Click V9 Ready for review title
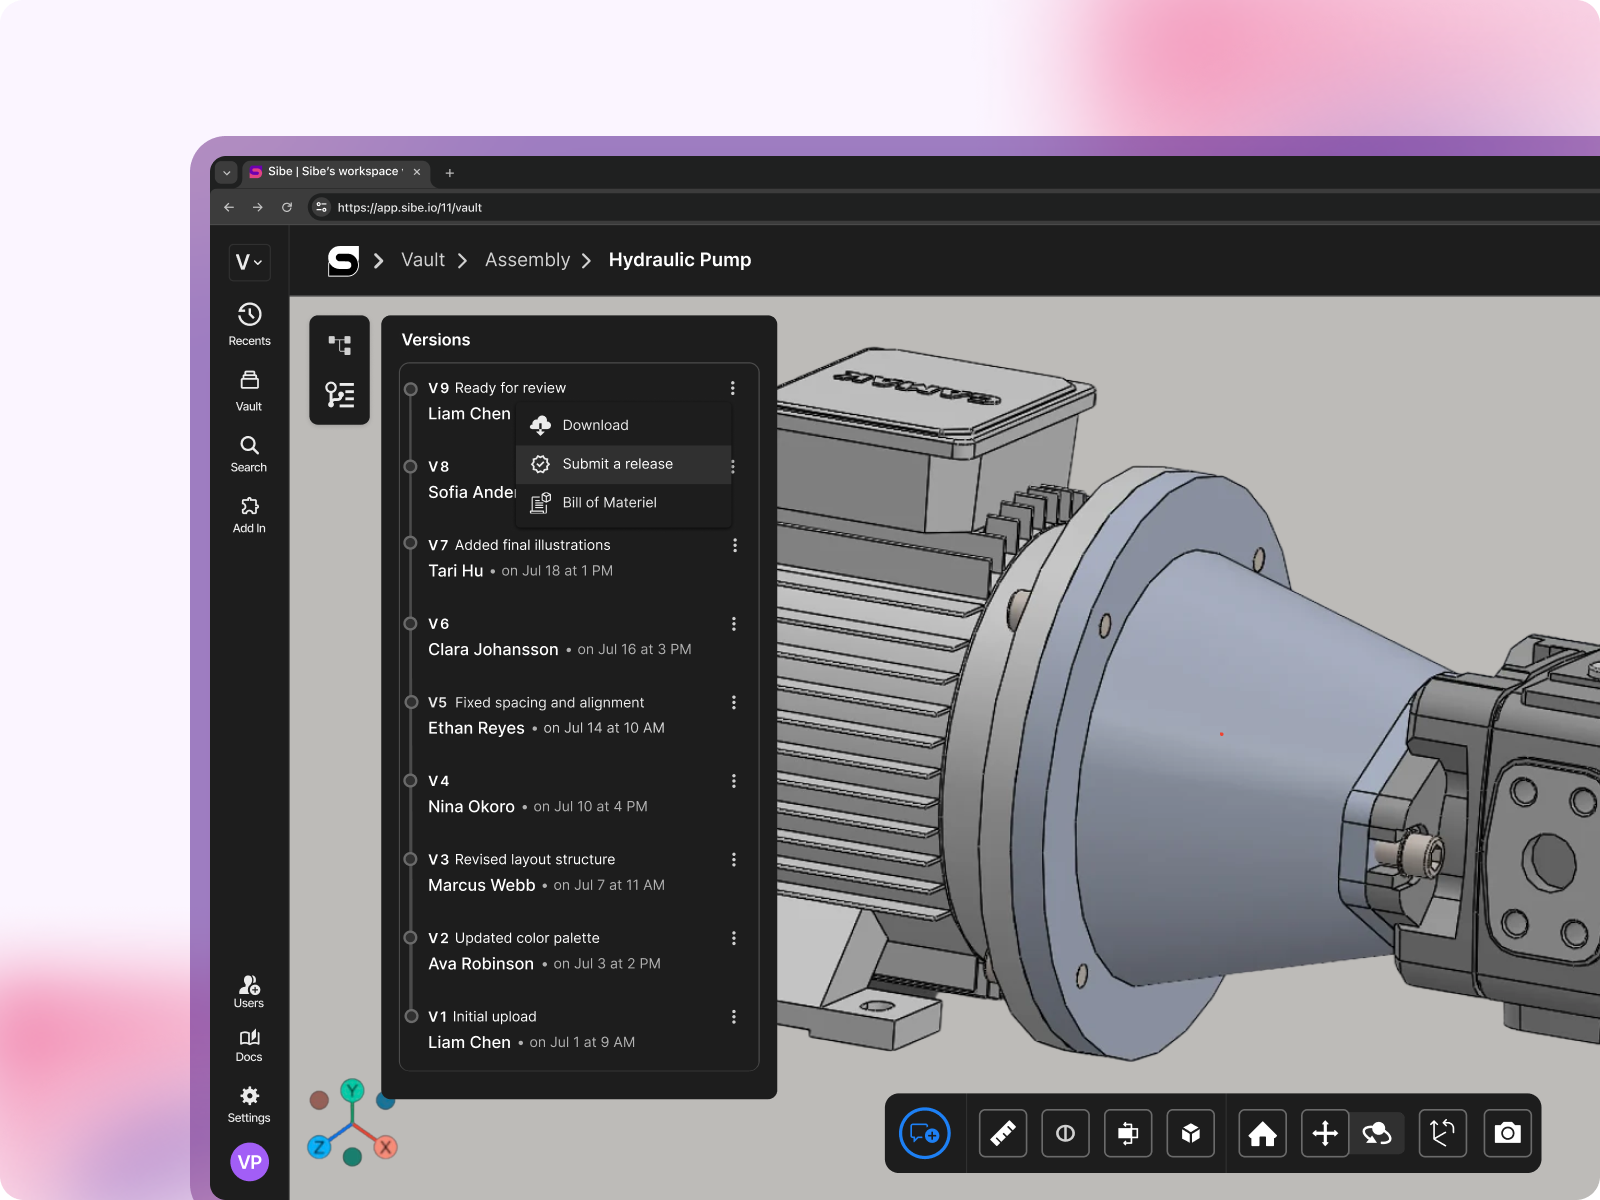The image size is (1600, 1200). [x=497, y=388]
